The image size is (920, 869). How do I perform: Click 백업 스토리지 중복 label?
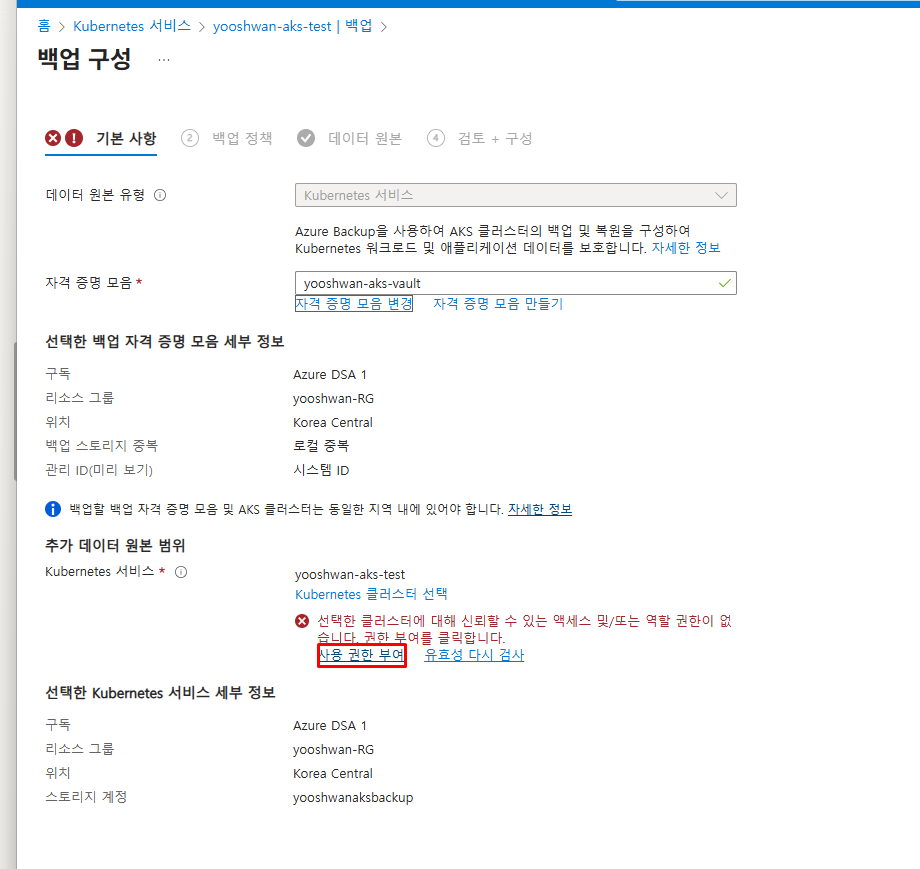(x=102, y=446)
